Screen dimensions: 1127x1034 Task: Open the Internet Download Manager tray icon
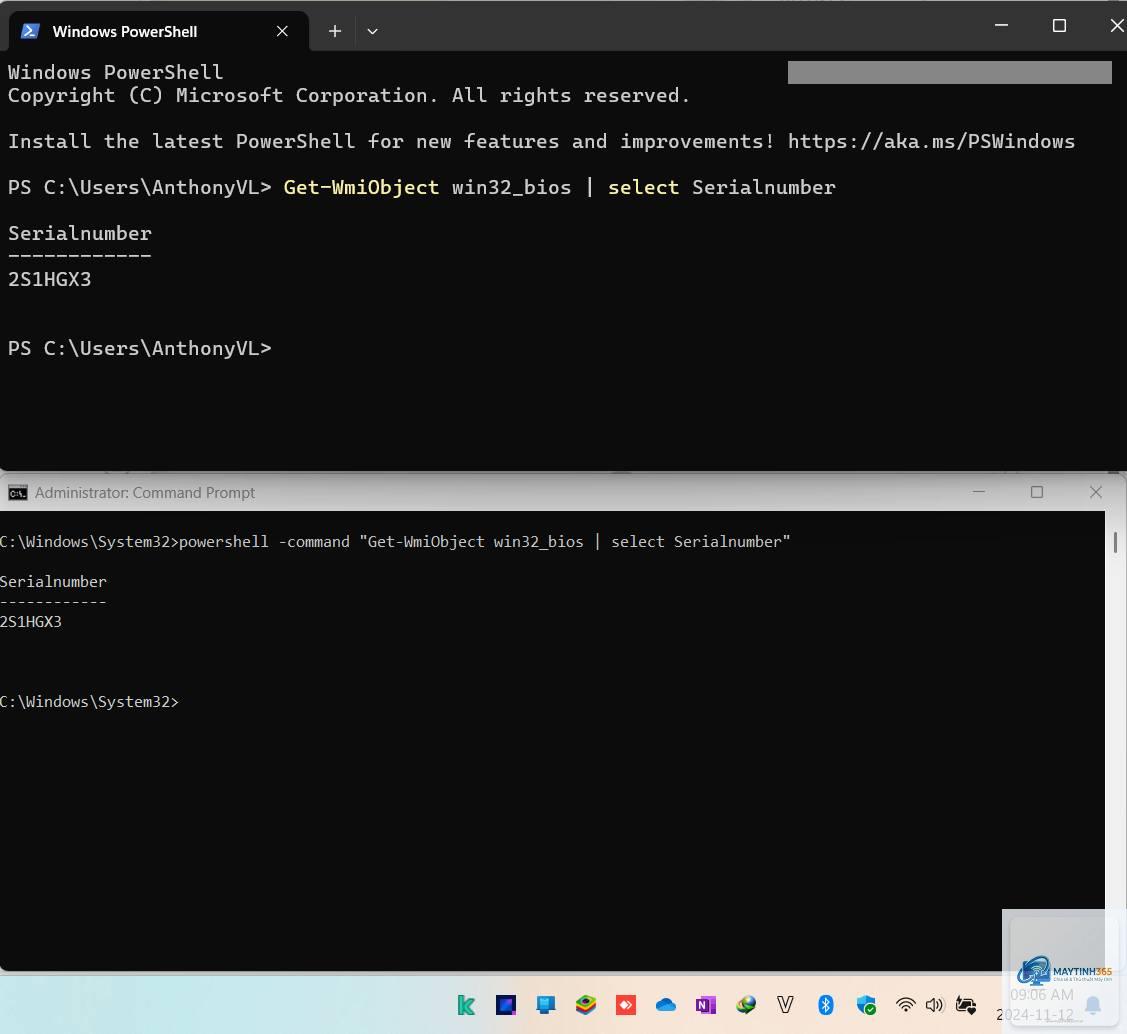[745, 1005]
